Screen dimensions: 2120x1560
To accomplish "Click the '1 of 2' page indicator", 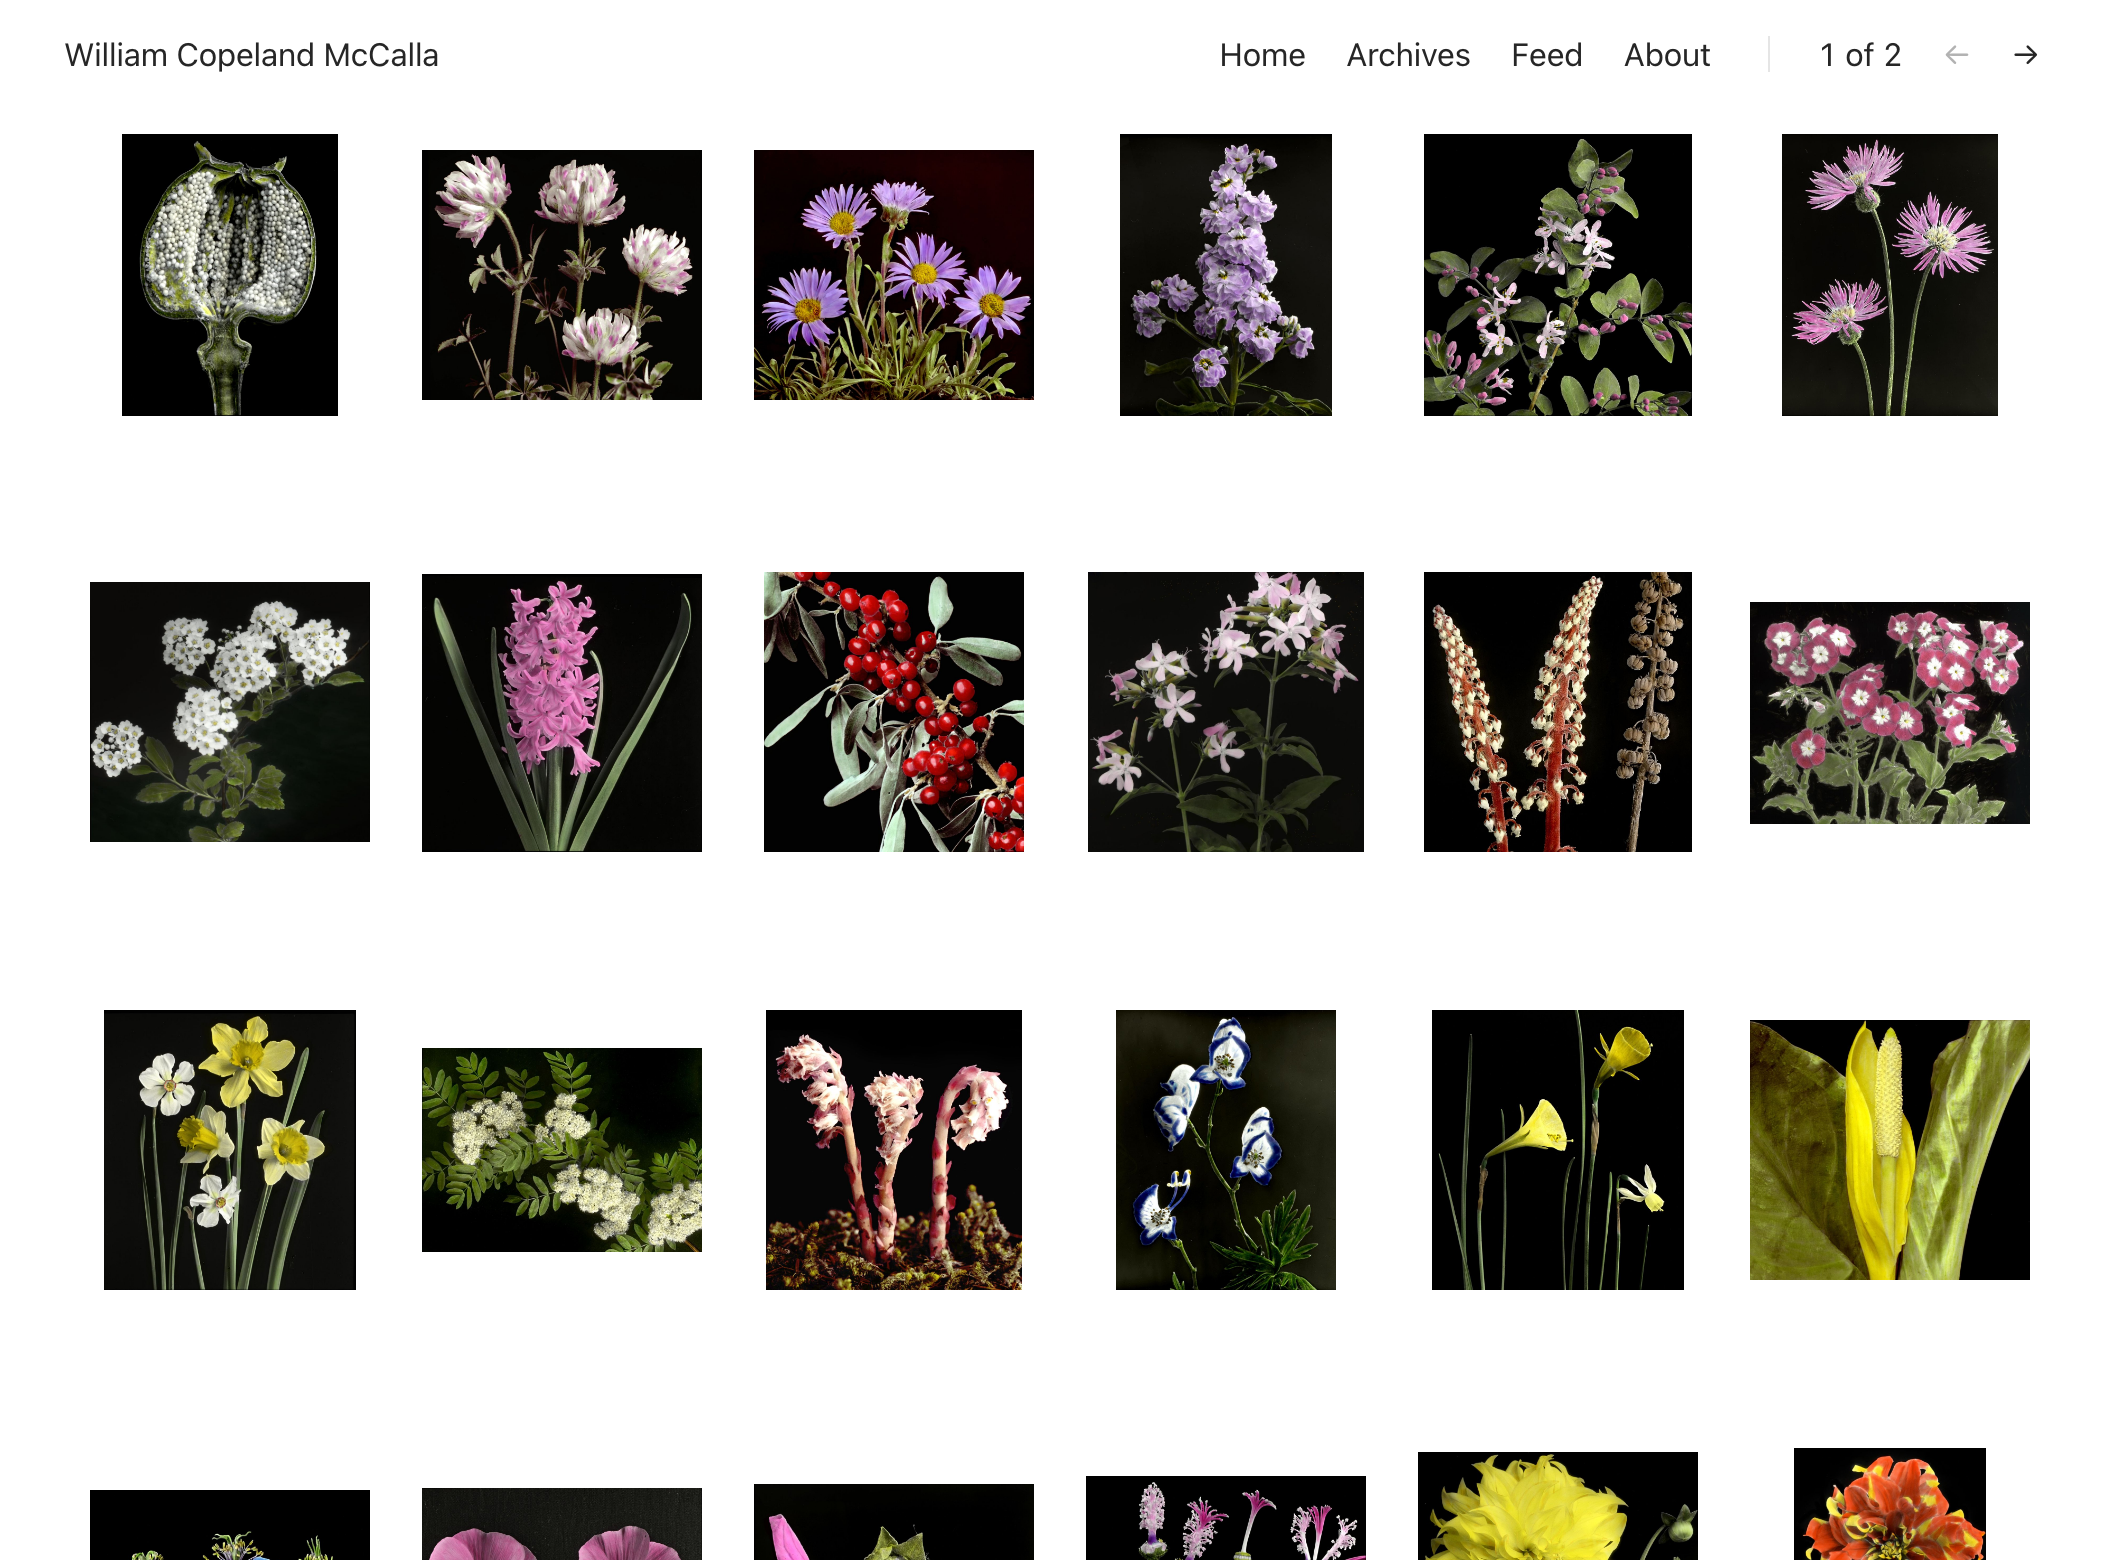I will tap(1860, 55).
